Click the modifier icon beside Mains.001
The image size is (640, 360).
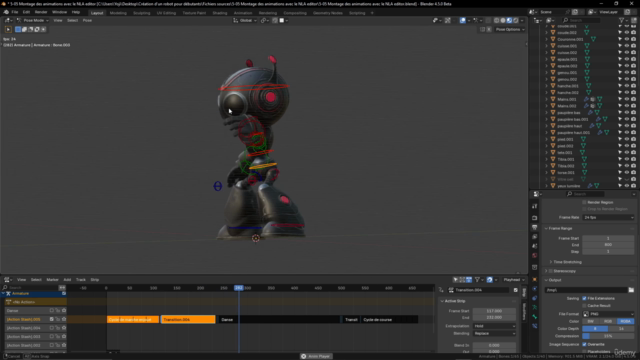(x=586, y=99)
